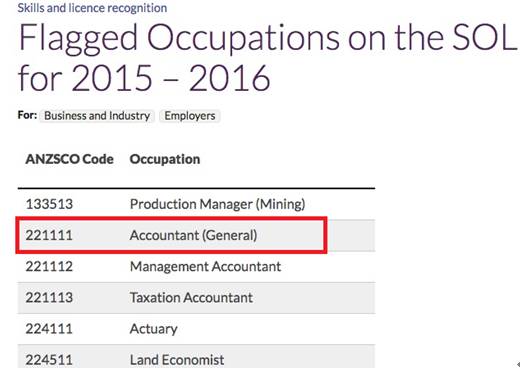Select the Actuary occupation row
Viewport: 520px width, 368px height.
coord(196,329)
